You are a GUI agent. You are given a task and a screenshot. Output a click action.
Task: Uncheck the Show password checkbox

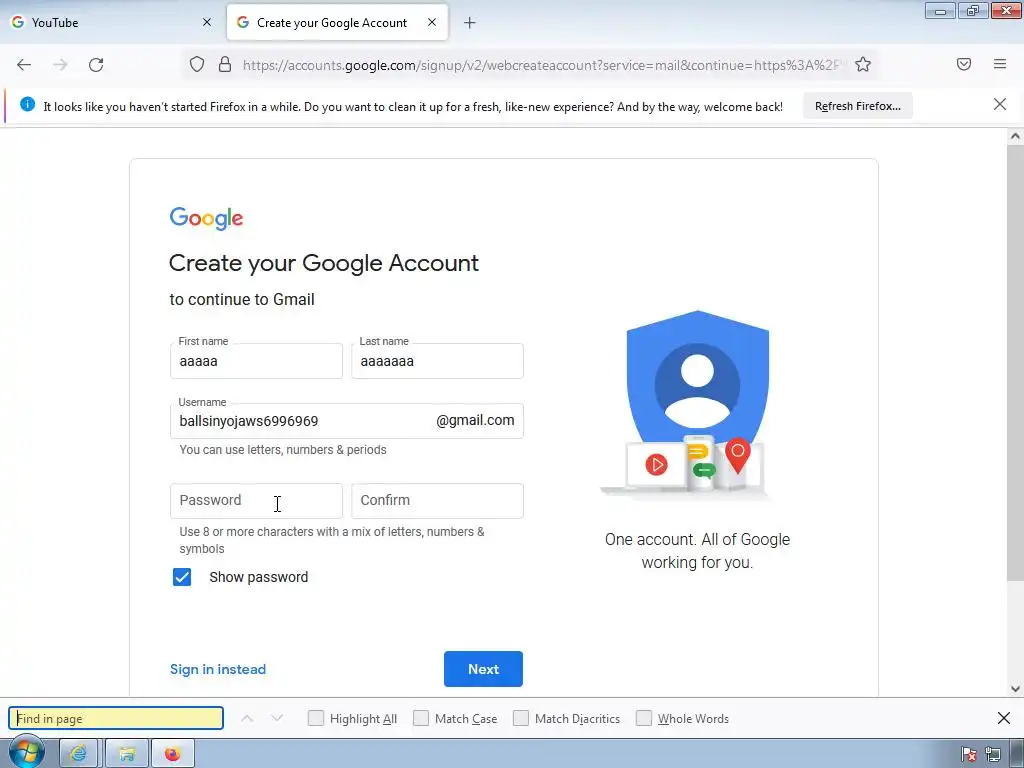[182, 577]
